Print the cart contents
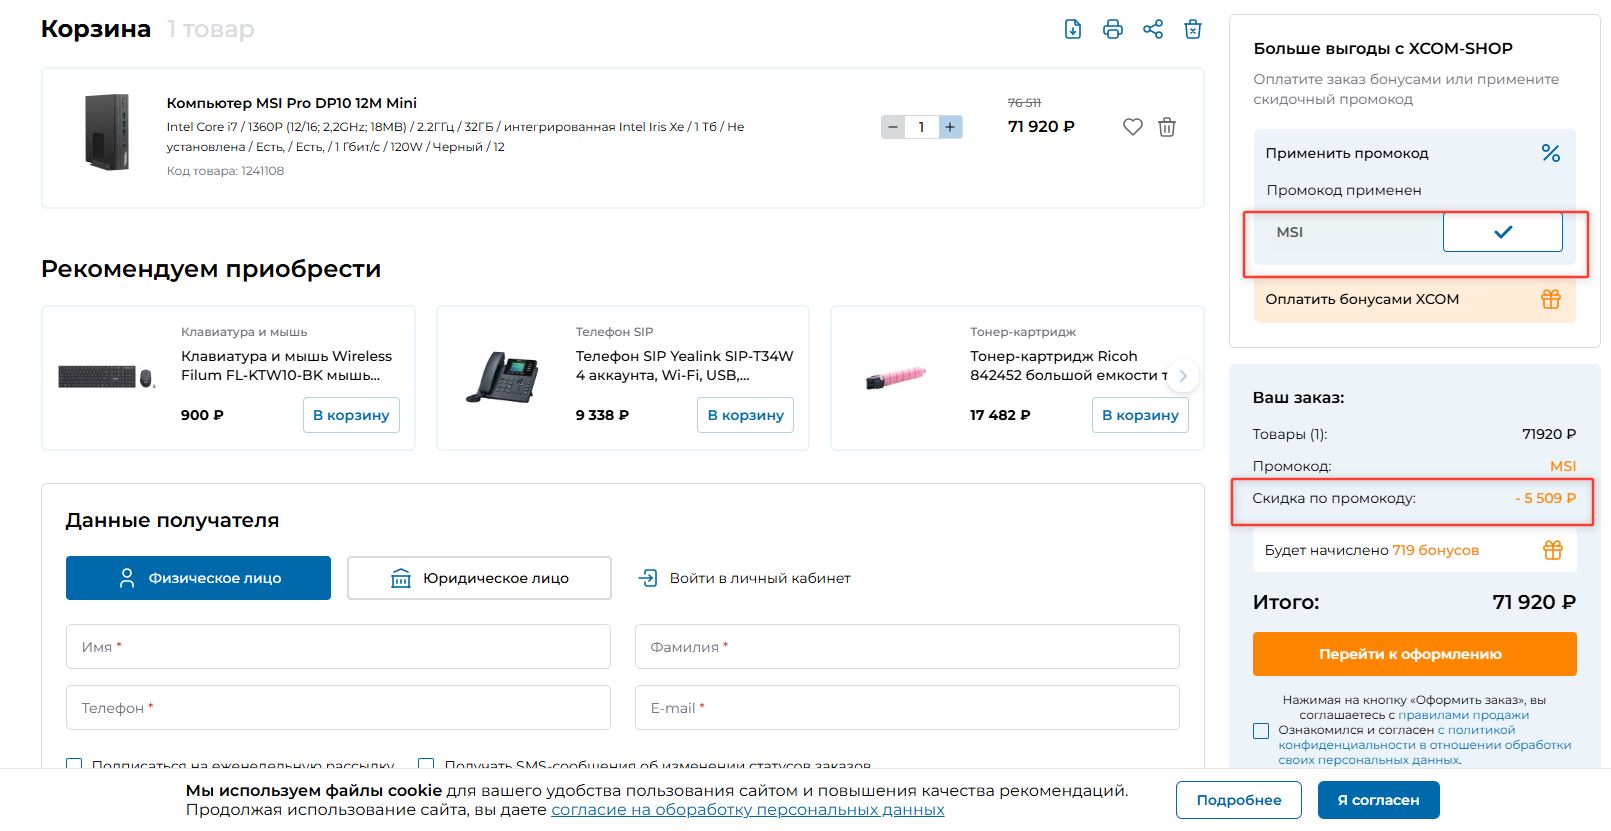1611x831 pixels. tap(1113, 29)
